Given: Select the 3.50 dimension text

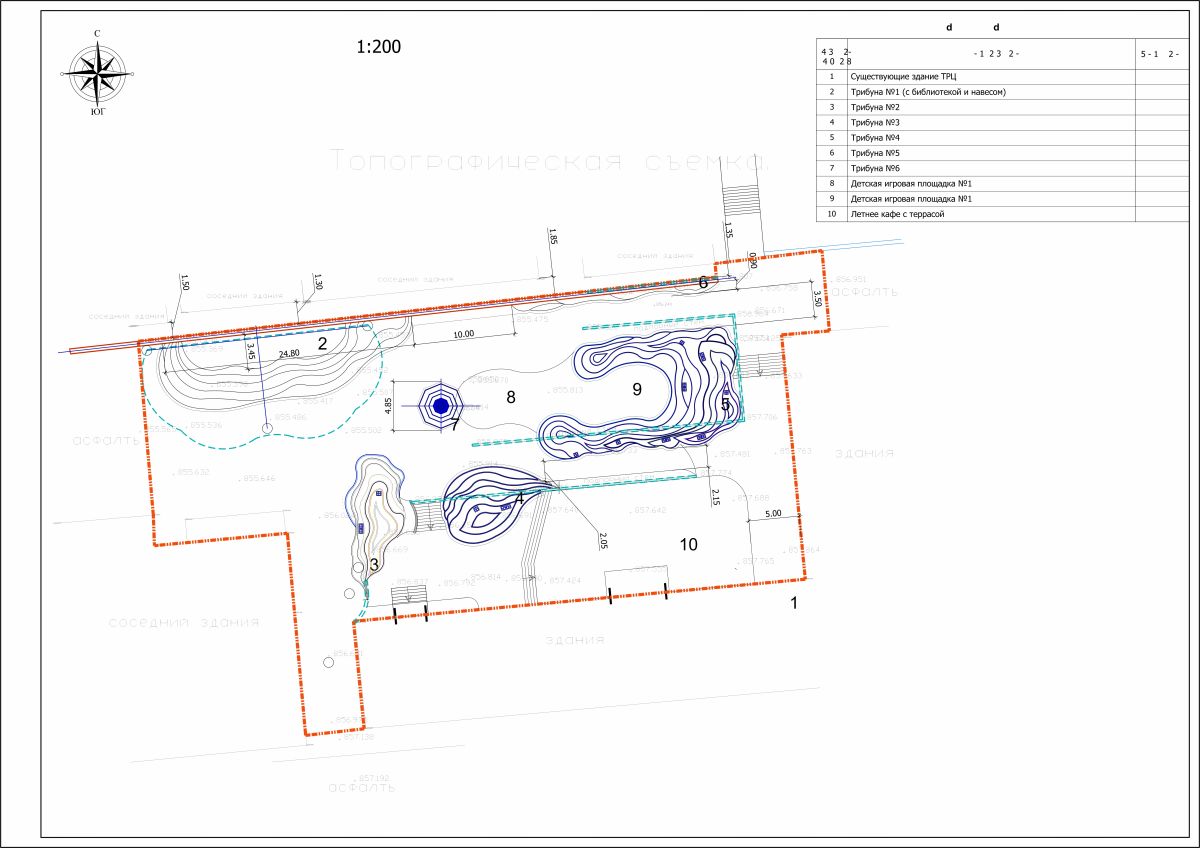Looking at the screenshot, I should [817, 298].
